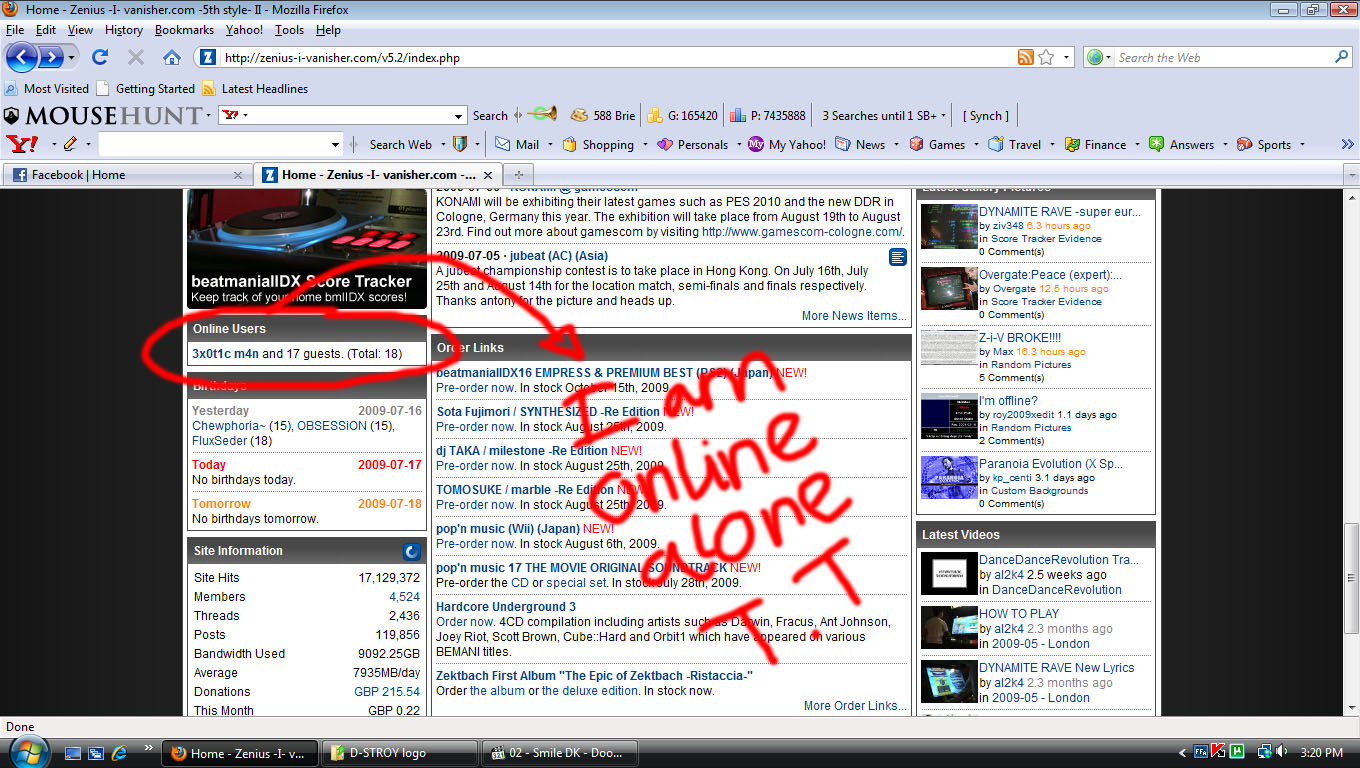Viewport: 1360px width, 768px height.
Task: Open the History menu
Action: point(124,30)
